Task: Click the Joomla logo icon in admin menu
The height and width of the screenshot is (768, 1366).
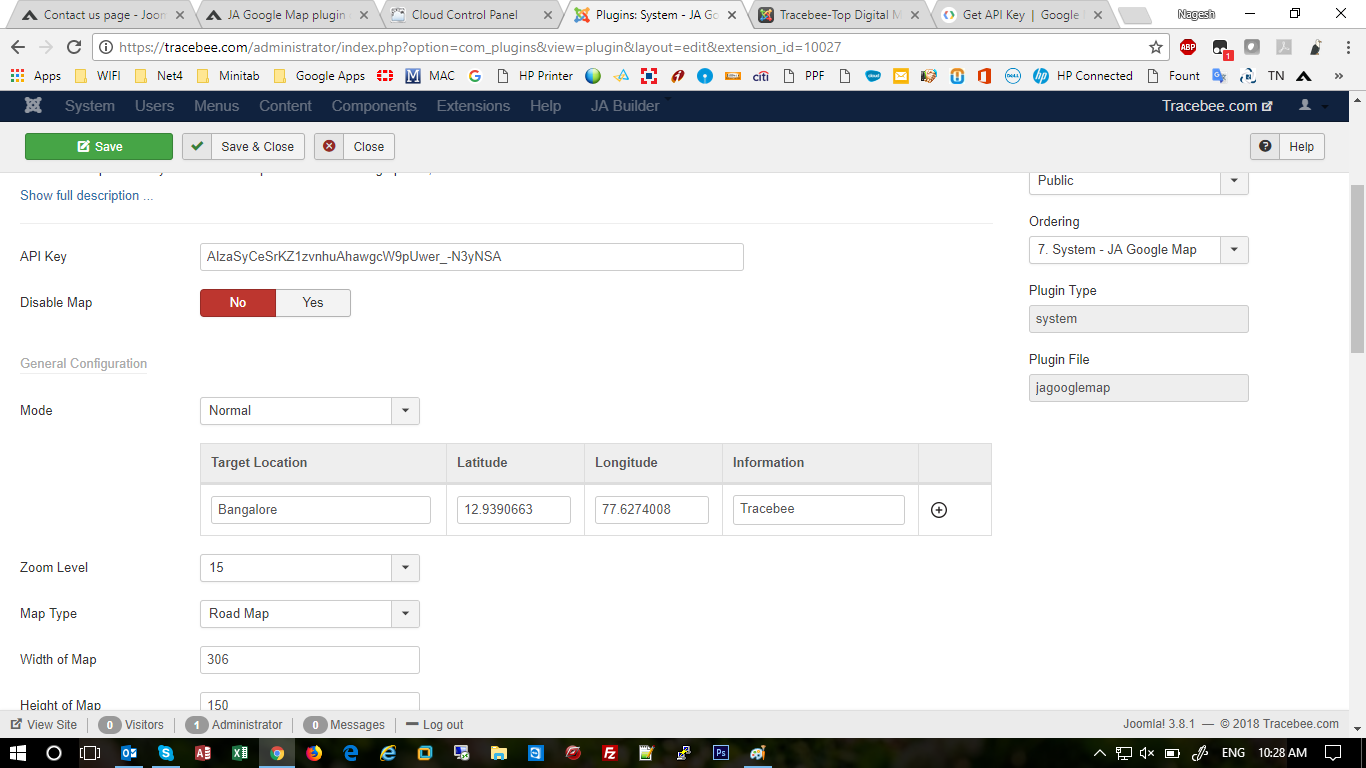Action: 33,106
